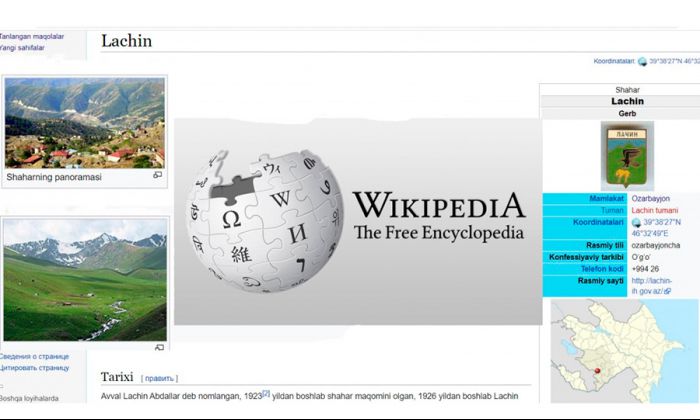The width and height of the screenshot is (700, 420).
Task: Click the Koordinatalari label in infobox
Action: pyautogui.click(x=598, y=222)
